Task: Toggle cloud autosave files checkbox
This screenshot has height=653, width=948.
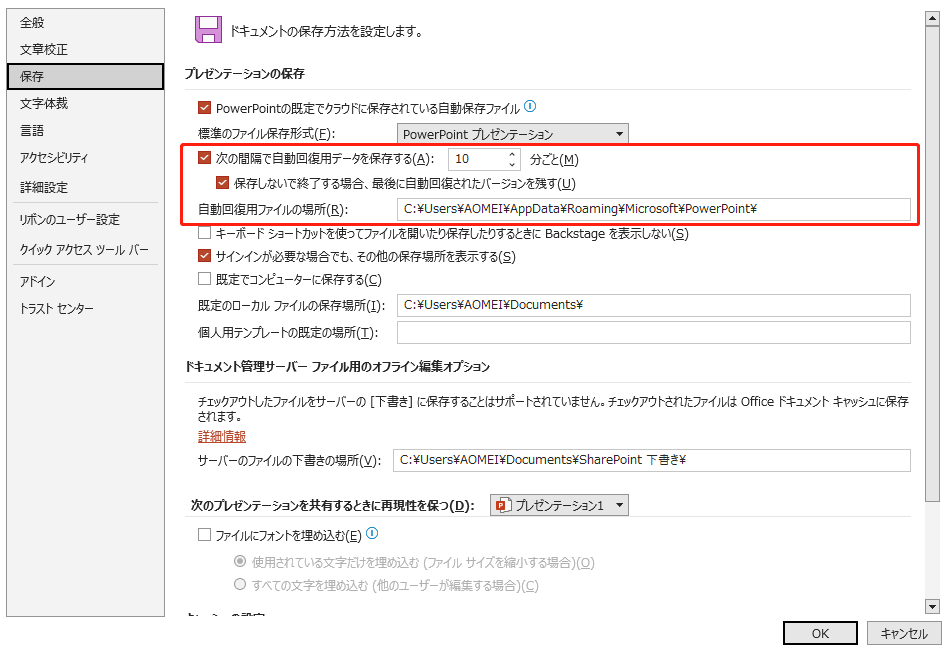Action: [x=204, y=108]
